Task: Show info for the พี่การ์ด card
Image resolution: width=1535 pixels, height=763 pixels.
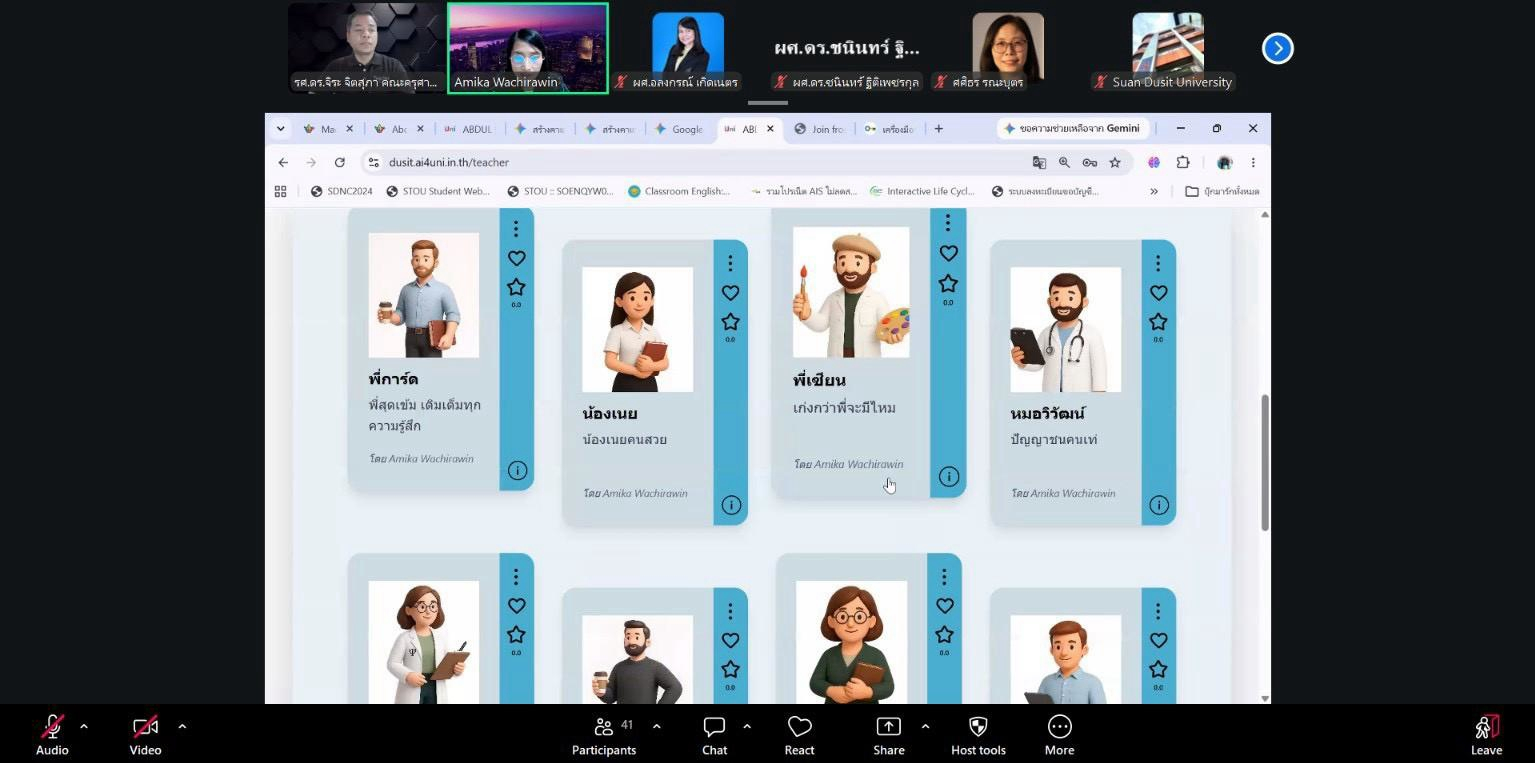Action: (517, 470)
